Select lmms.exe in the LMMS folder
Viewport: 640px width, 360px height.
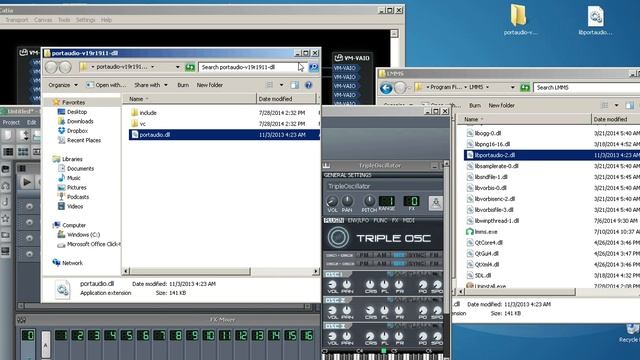pyautogui.click(x=486, y=231)
